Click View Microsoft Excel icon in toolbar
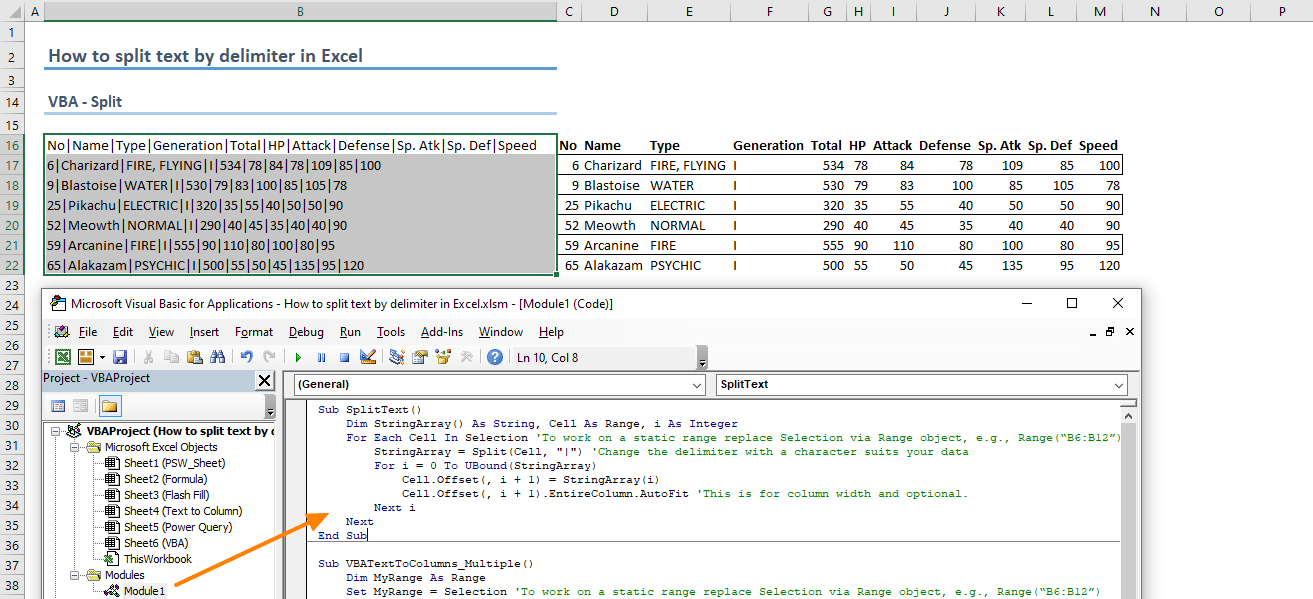The image size is (1313, 599). (62, 357)
